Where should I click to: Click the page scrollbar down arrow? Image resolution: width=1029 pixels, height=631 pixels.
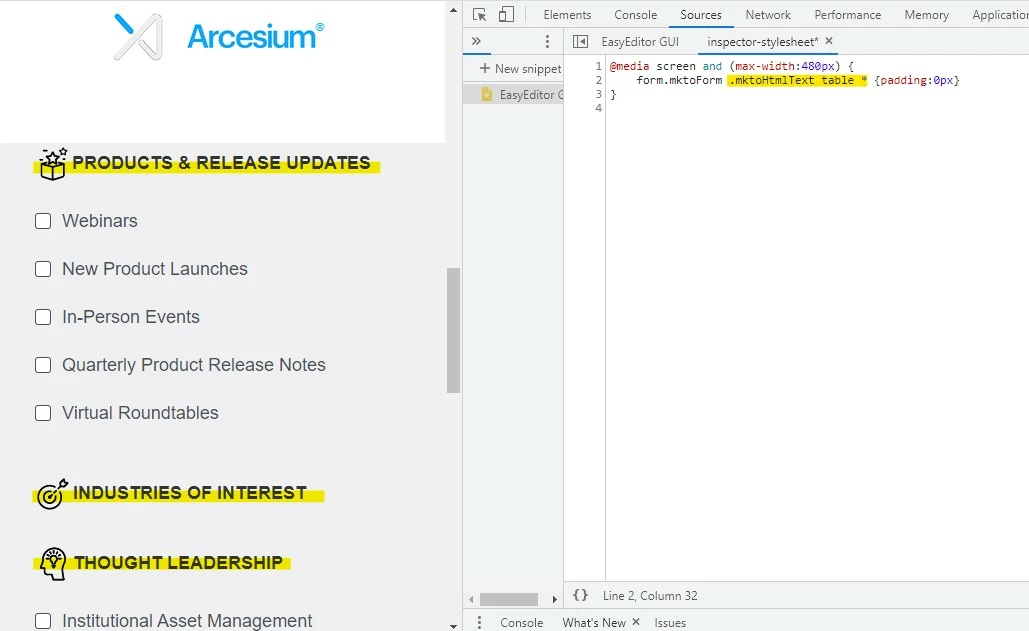453,626
